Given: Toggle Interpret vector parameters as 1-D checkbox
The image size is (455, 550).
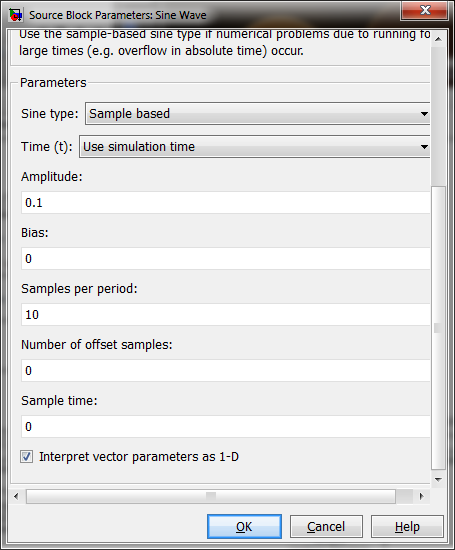Looking at the screenshot, I should (26, 457).
